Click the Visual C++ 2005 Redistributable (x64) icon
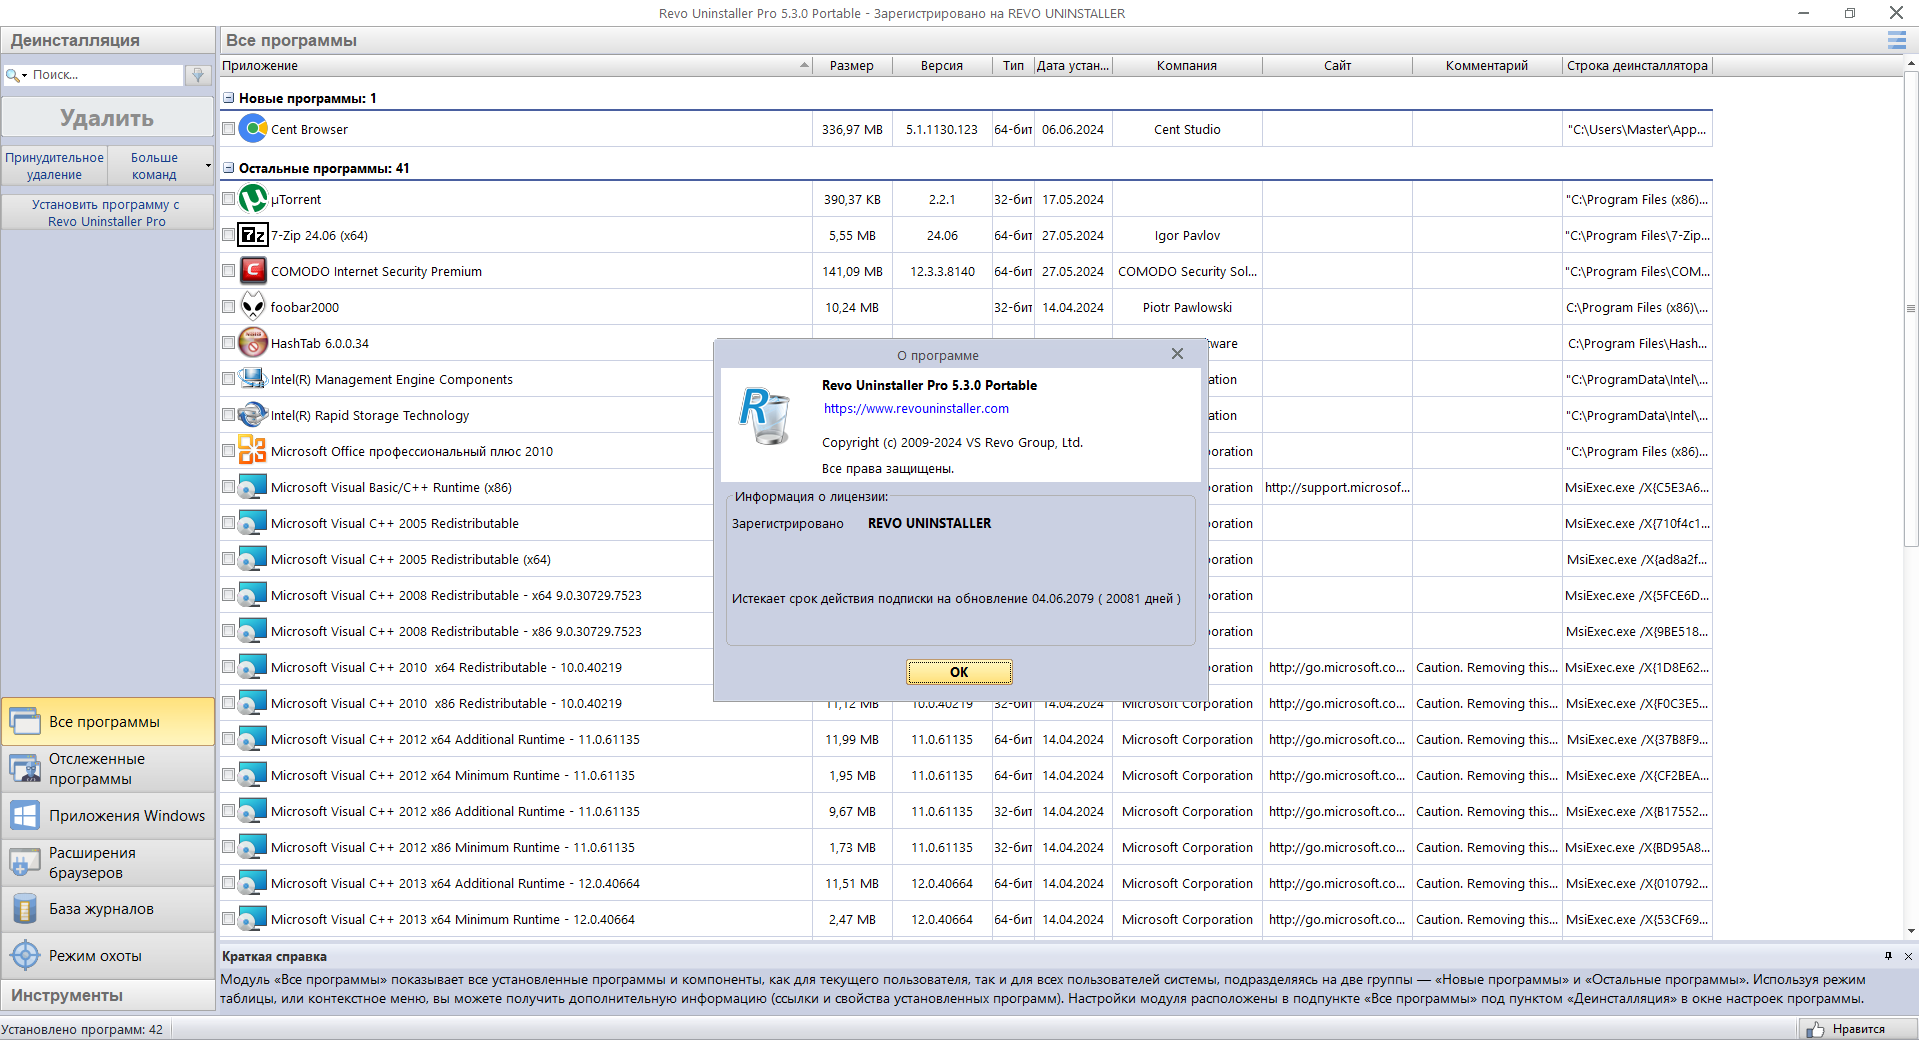1919x1040 pixels. tap(254, 559)
